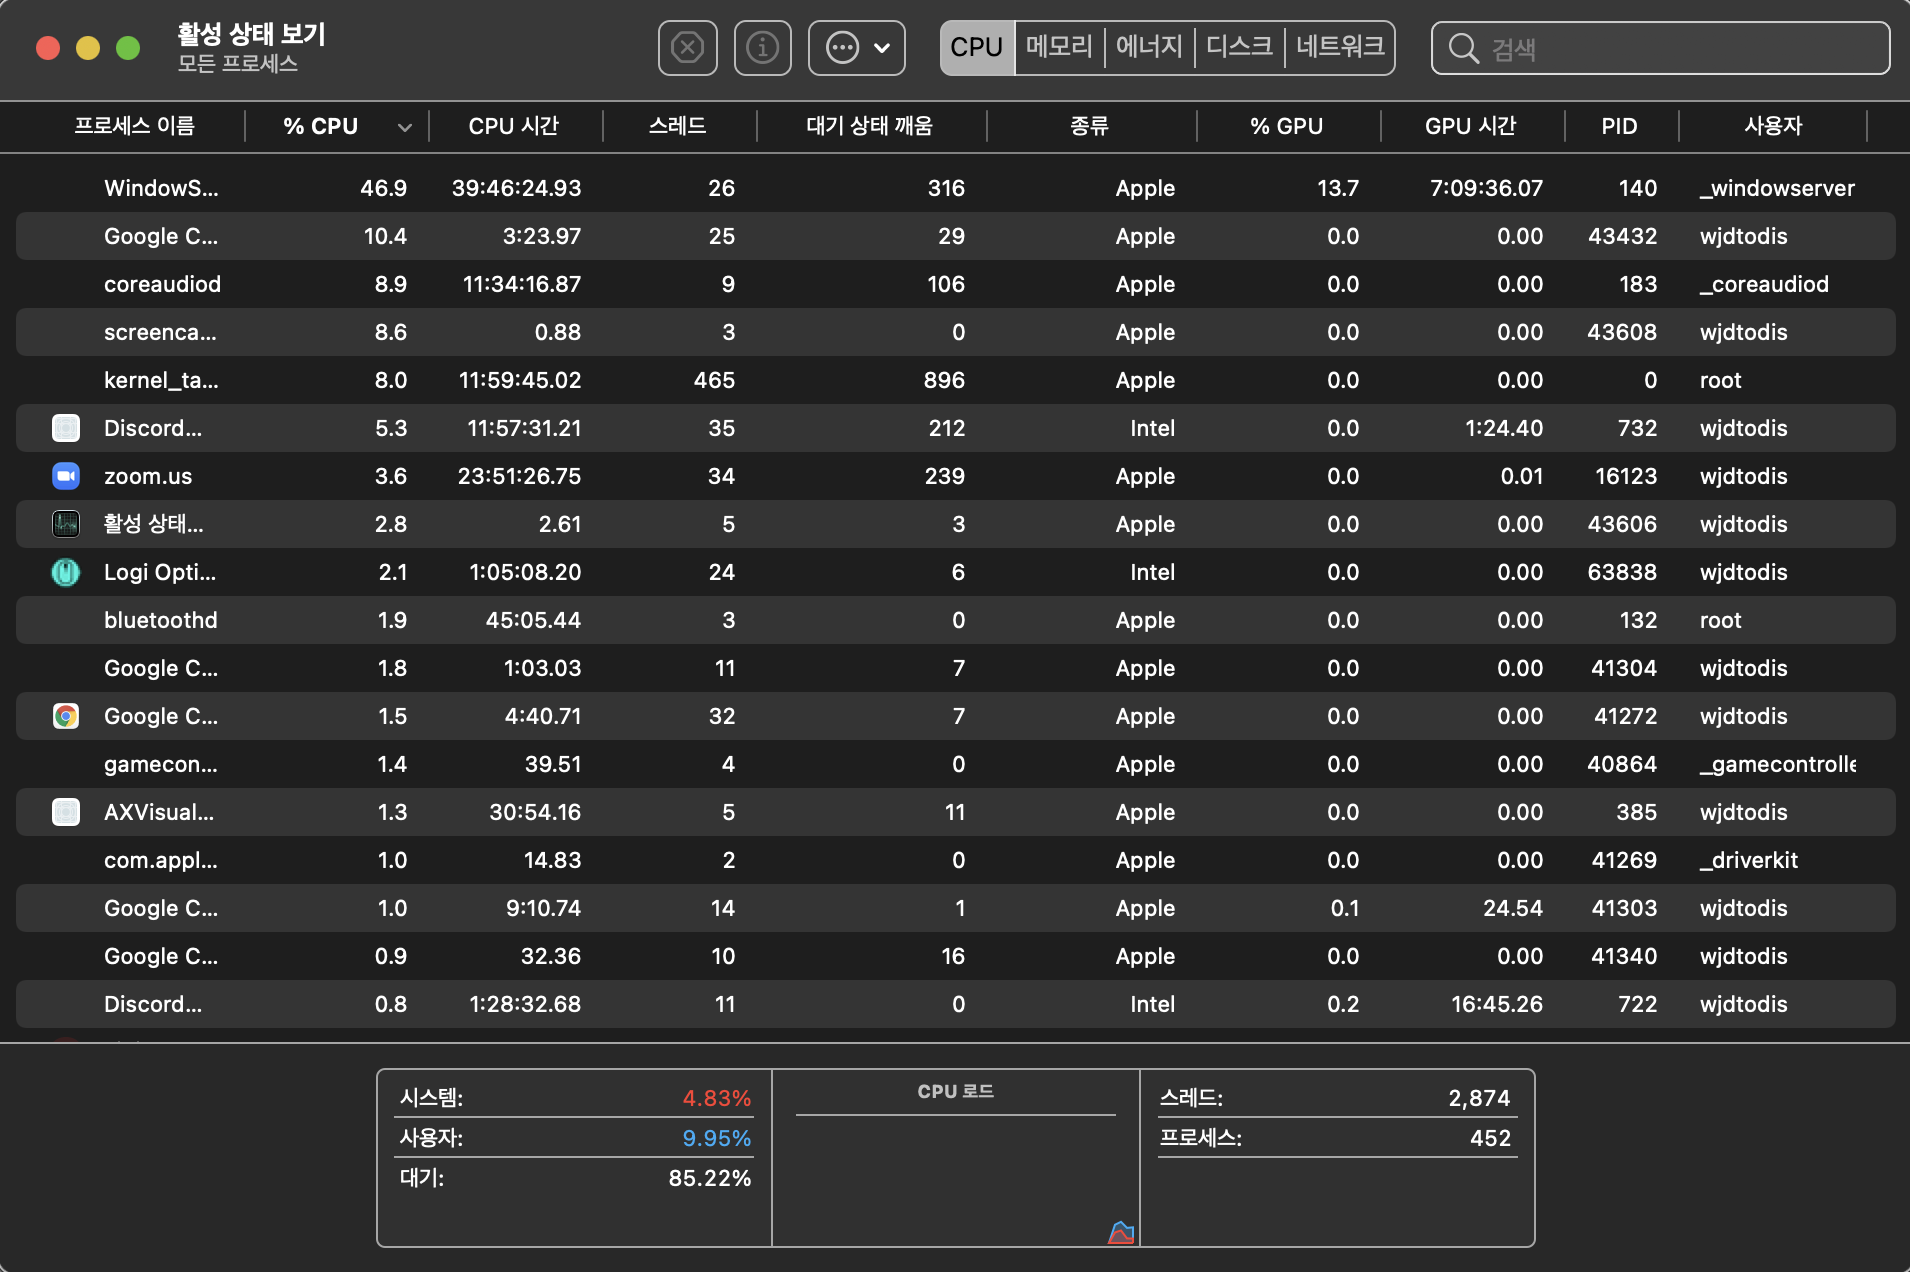Select the gamecon... process row
1910x1272 pixels.
click(955, 764)
